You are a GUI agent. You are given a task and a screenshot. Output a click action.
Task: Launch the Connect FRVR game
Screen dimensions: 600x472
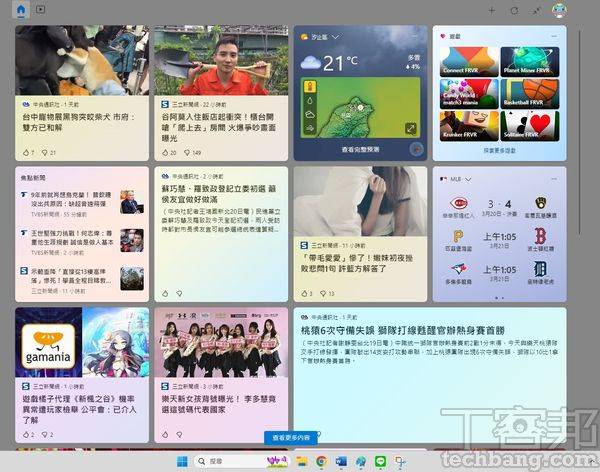point(469,62)
